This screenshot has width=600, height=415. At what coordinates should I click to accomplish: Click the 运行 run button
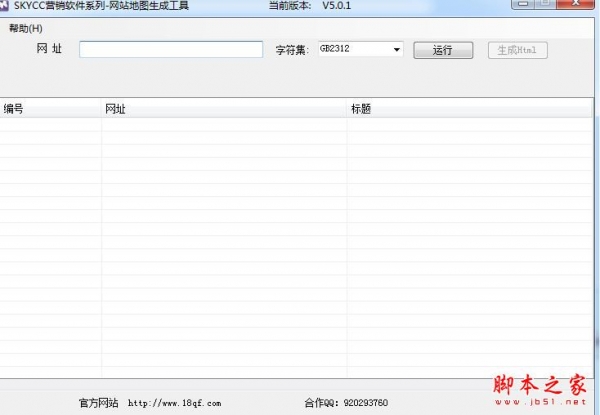(x=443, y=50)
